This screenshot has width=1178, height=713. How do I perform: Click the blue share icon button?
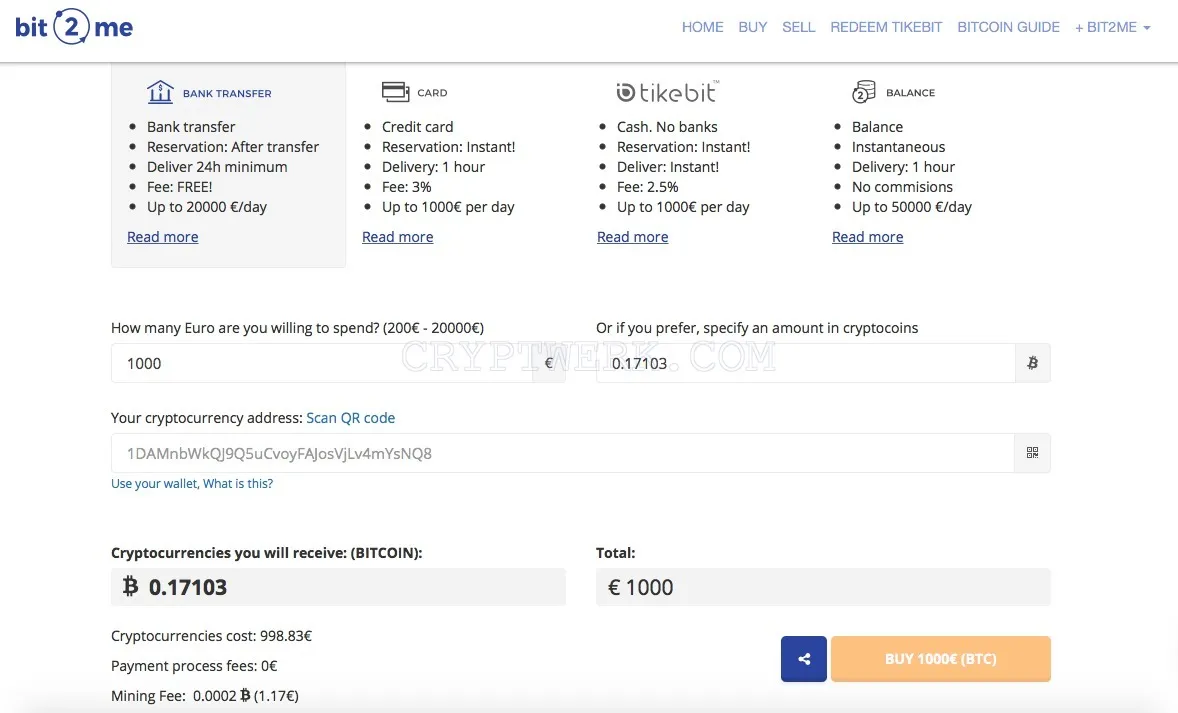coord(804,659)
